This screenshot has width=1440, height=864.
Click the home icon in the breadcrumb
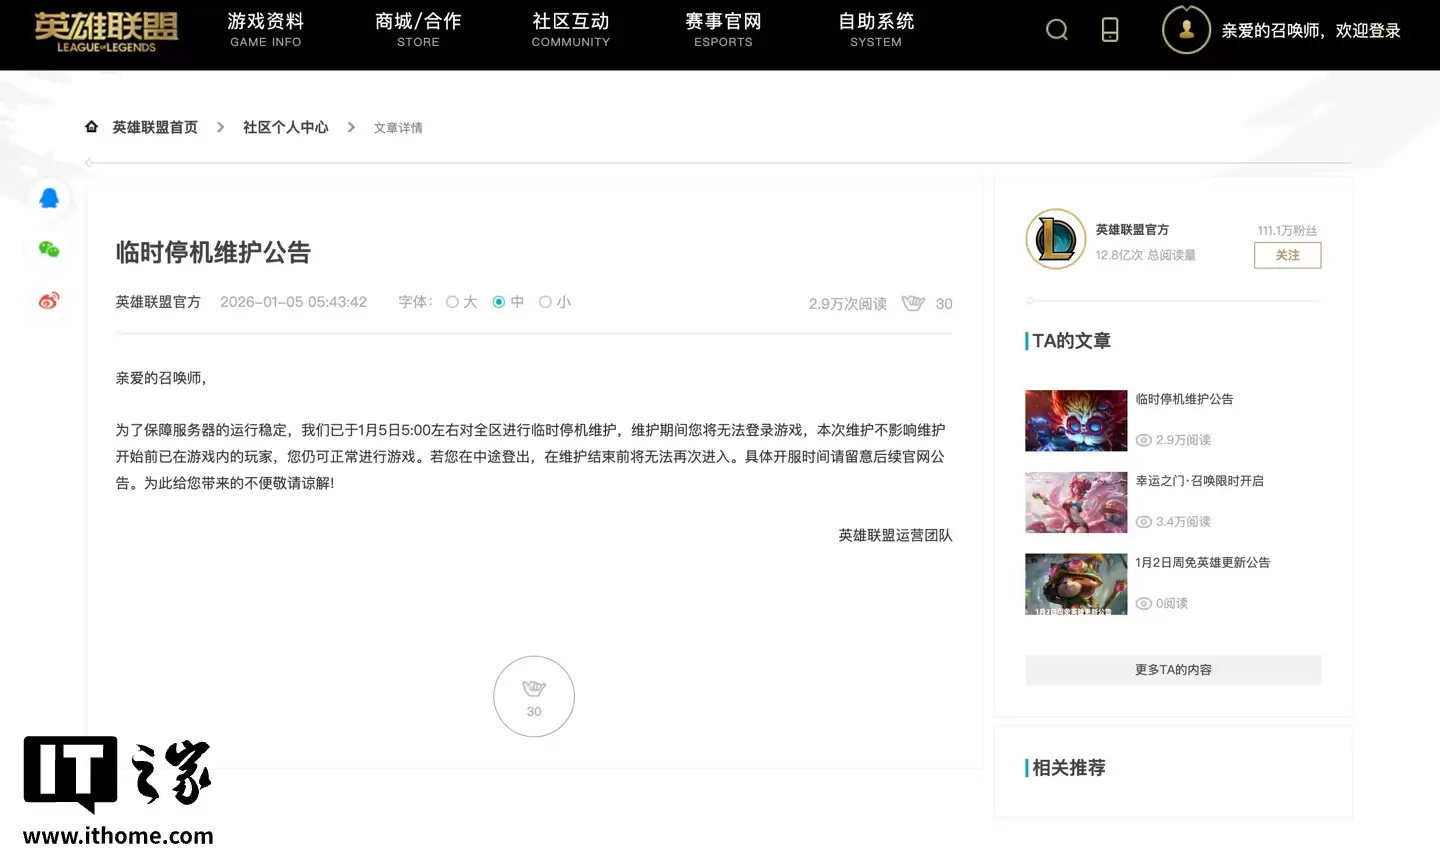[x=91, y=126]
